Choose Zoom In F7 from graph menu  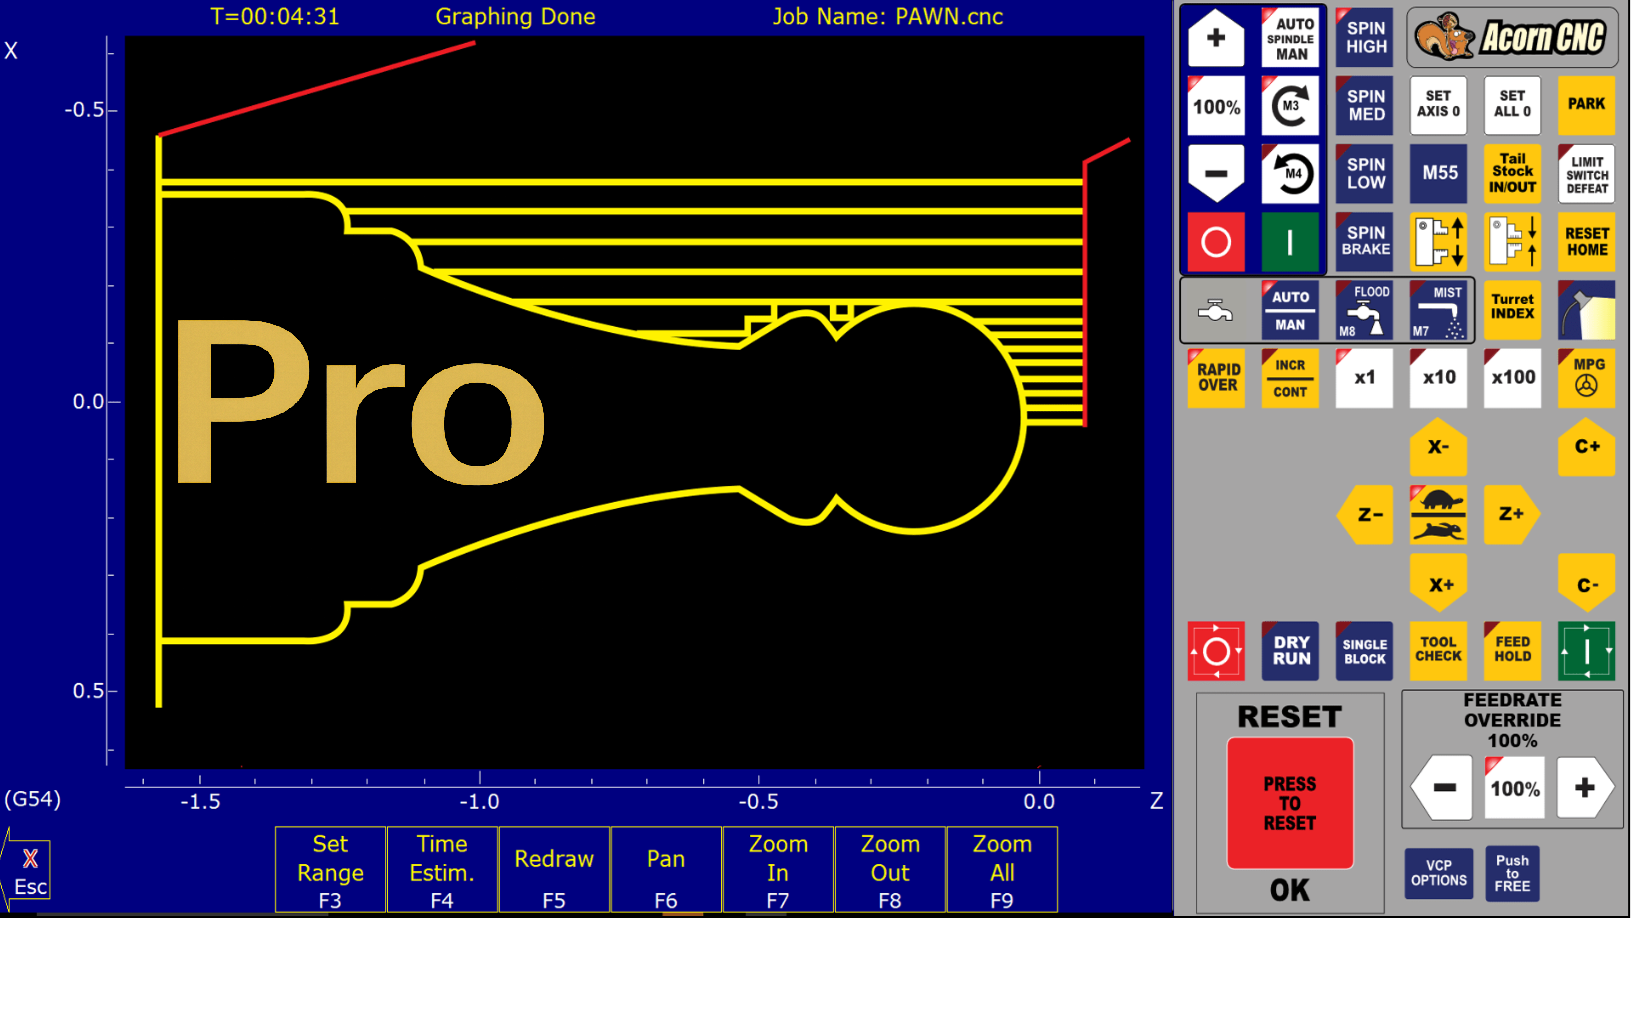[x=778, y=871]
